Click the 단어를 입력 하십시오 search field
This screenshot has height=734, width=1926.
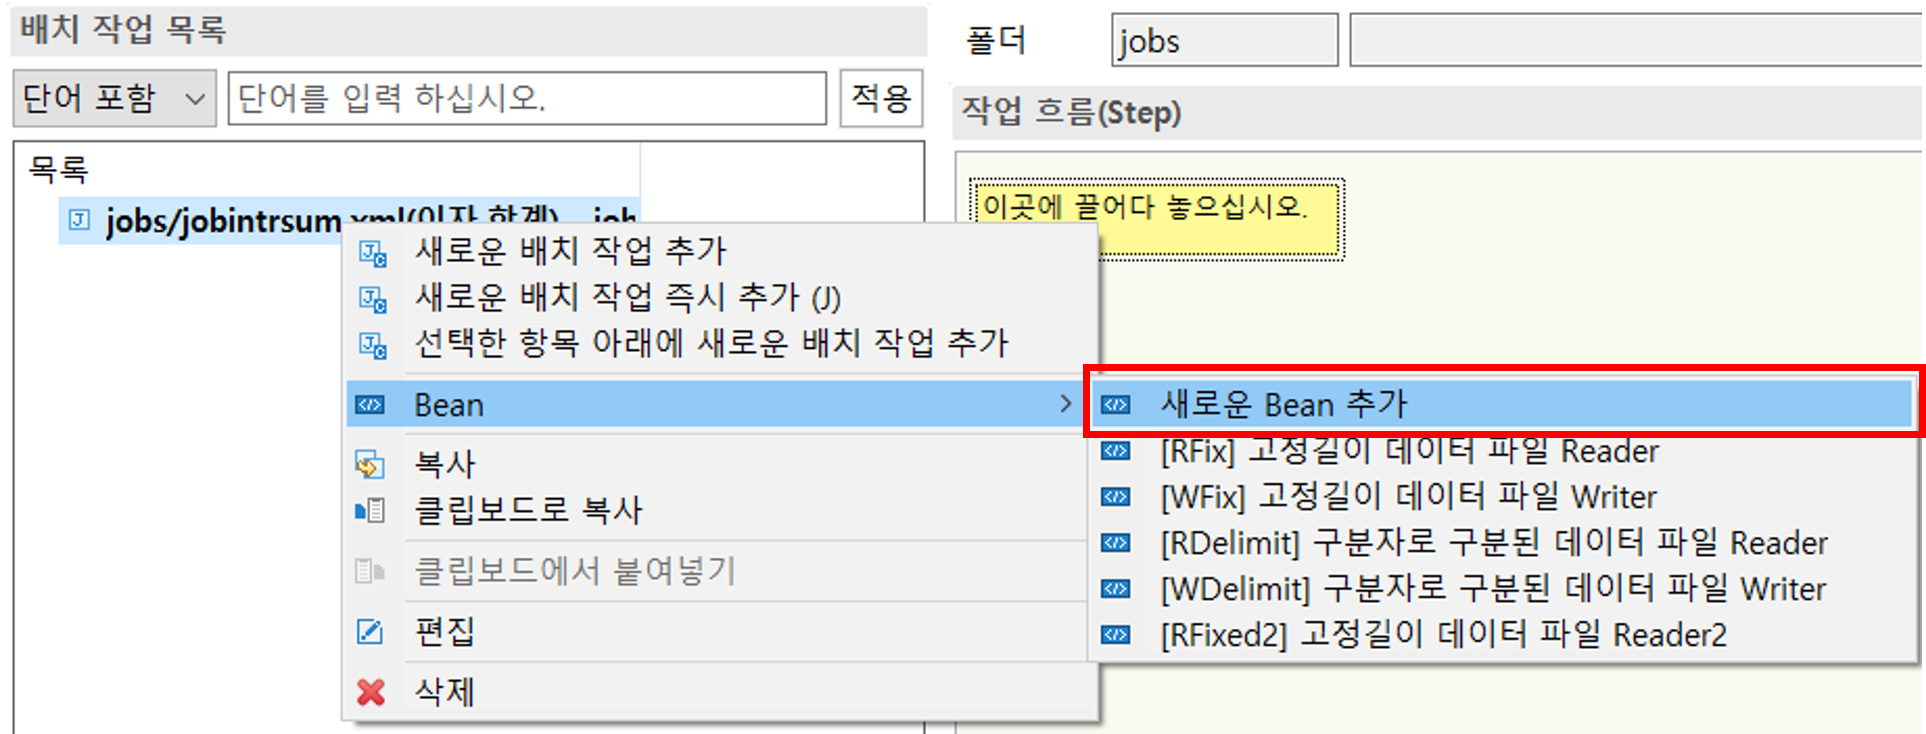pyautogui.click(x=527, y=98)
